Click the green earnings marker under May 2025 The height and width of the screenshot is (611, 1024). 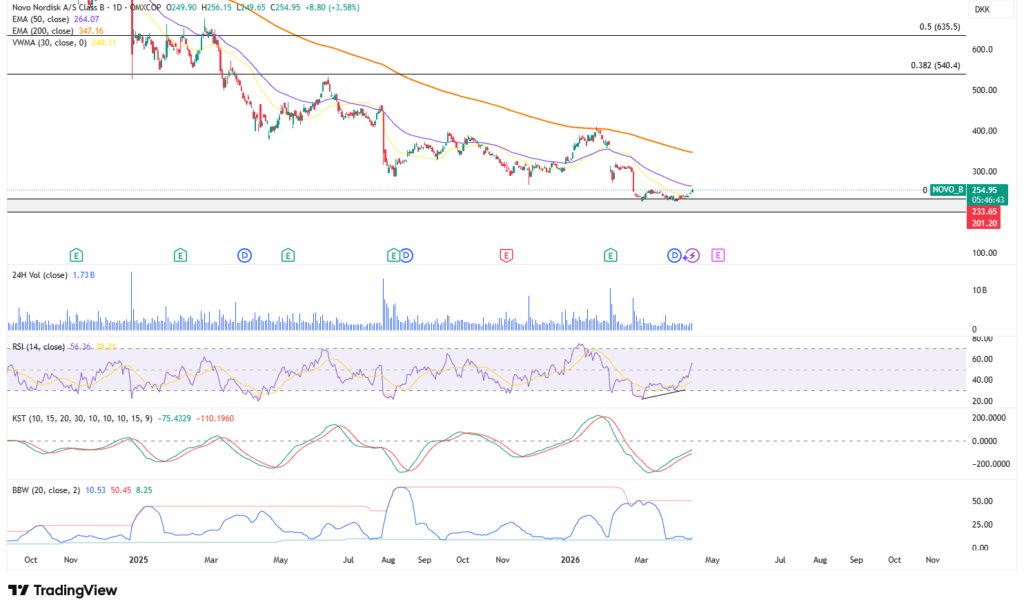coord(288,256)
